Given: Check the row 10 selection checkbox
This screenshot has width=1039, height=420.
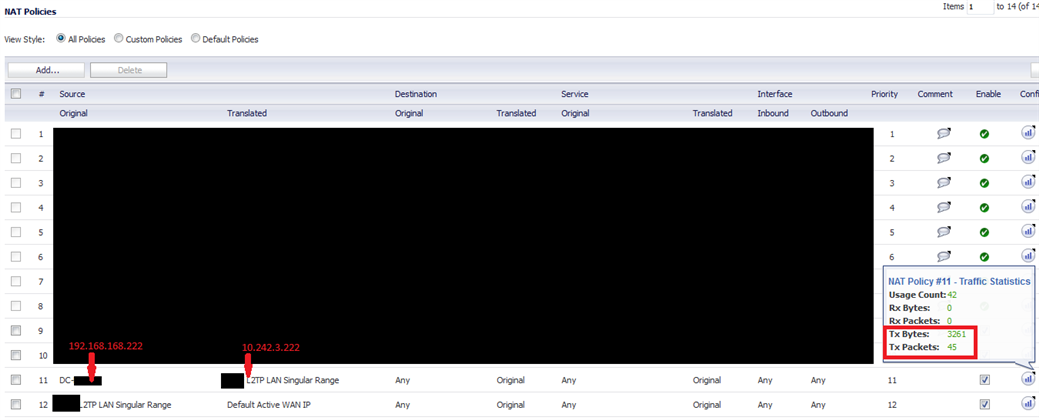Looking at the screenshot, I should click(16, 354).
